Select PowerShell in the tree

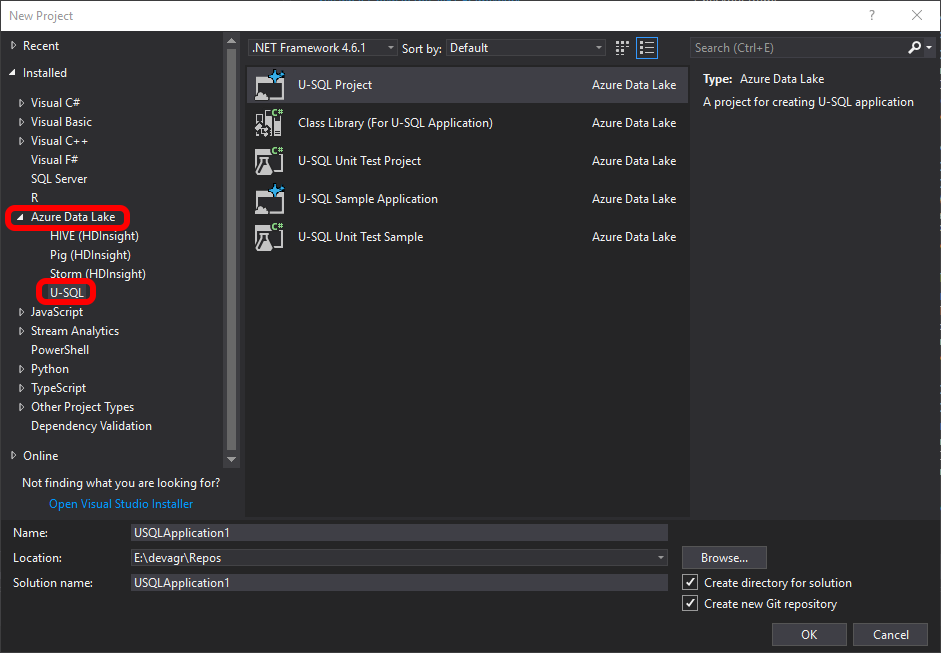pyautogui.click(x=60, y=350)
